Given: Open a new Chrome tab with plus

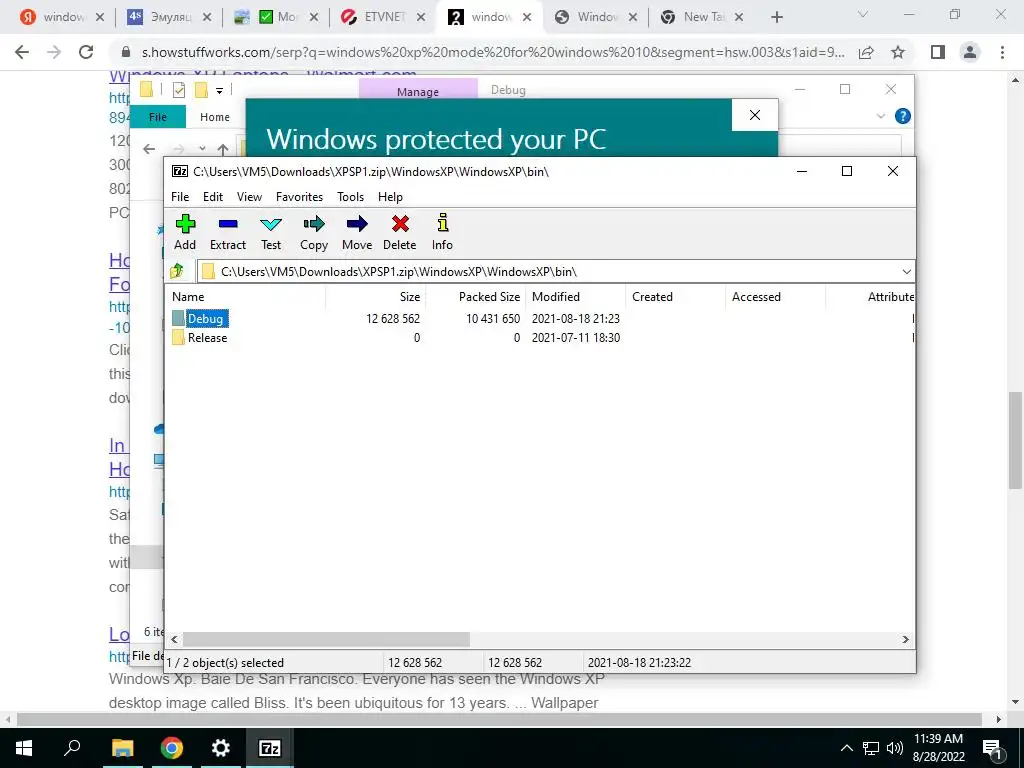Looking at the screenshot, I should point(776,18).
